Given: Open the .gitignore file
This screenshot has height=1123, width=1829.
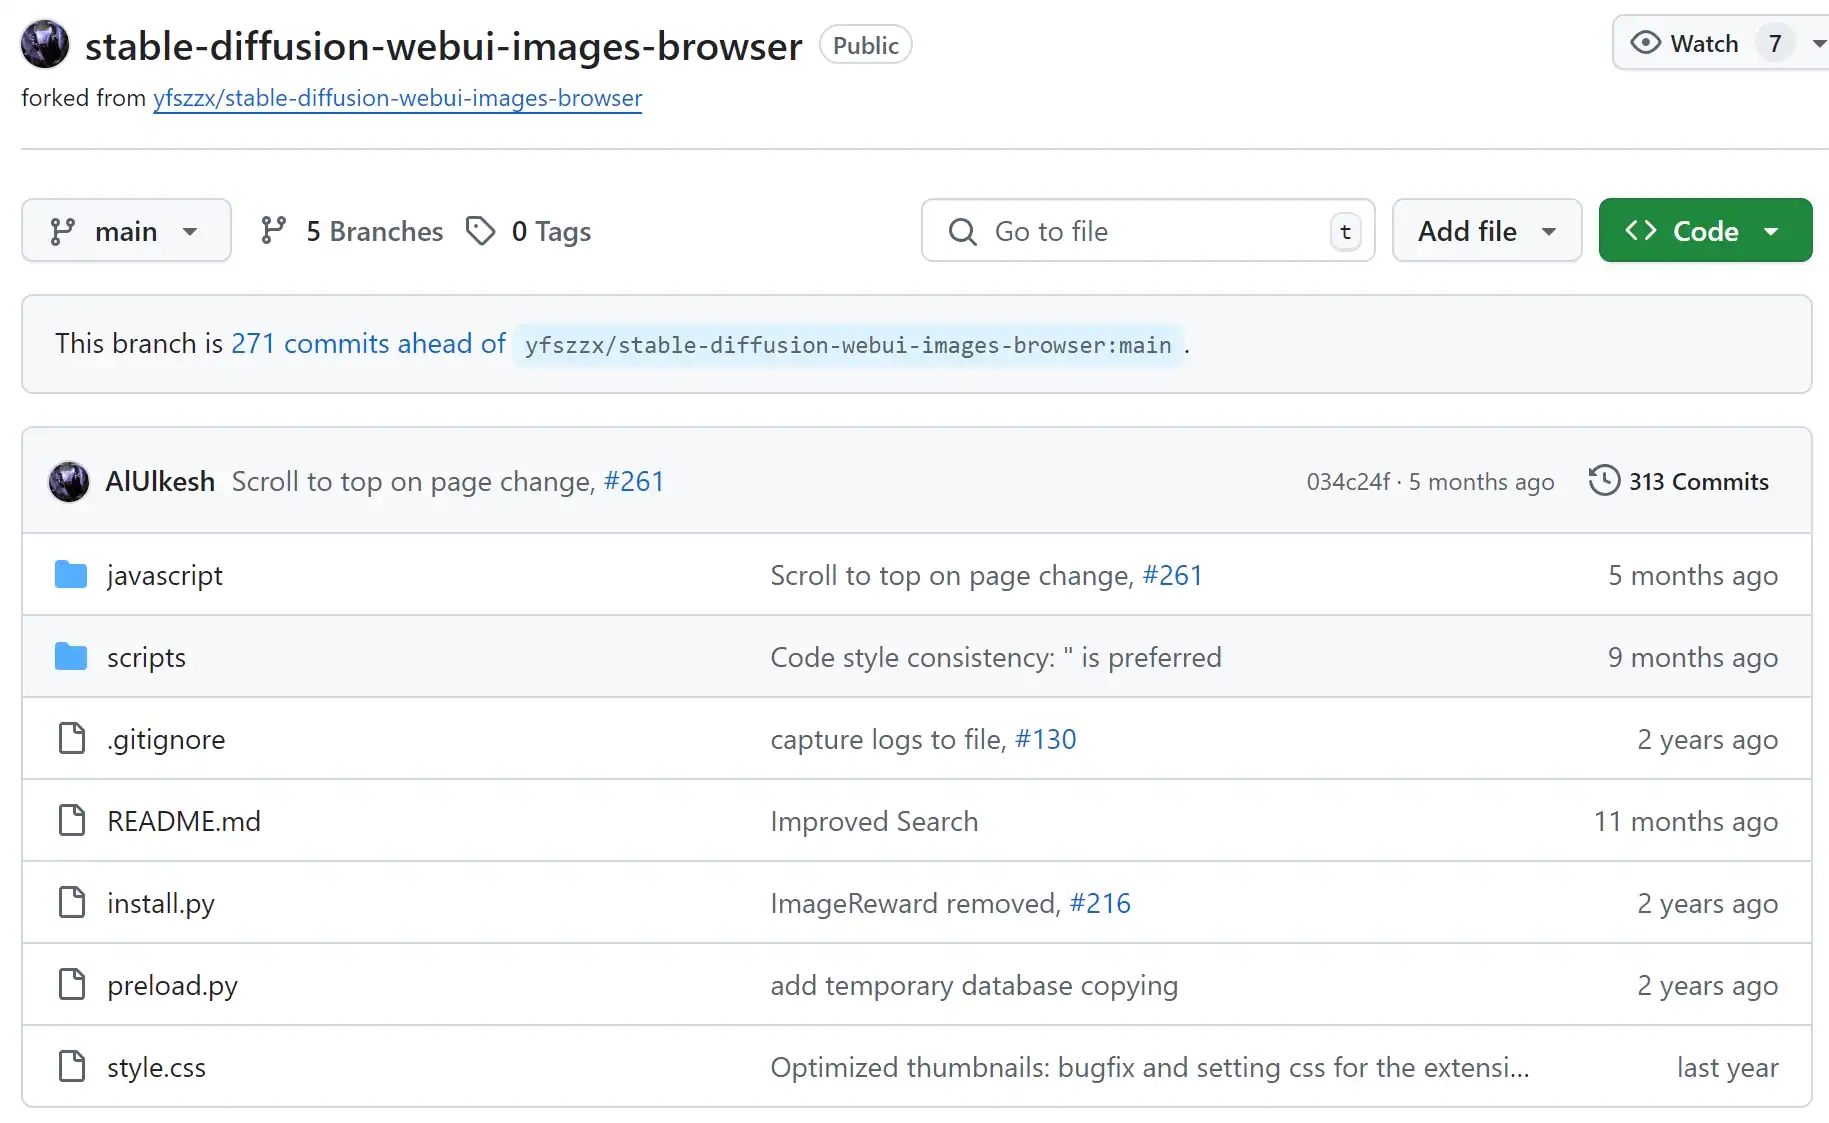Looking at the screenshot, I should (x=166, y=740).
